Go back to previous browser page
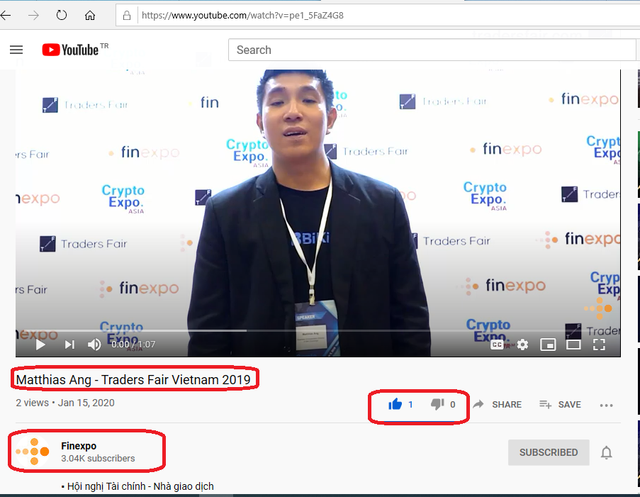The width and height of the screenshot is (640, 497). (5, 16)
